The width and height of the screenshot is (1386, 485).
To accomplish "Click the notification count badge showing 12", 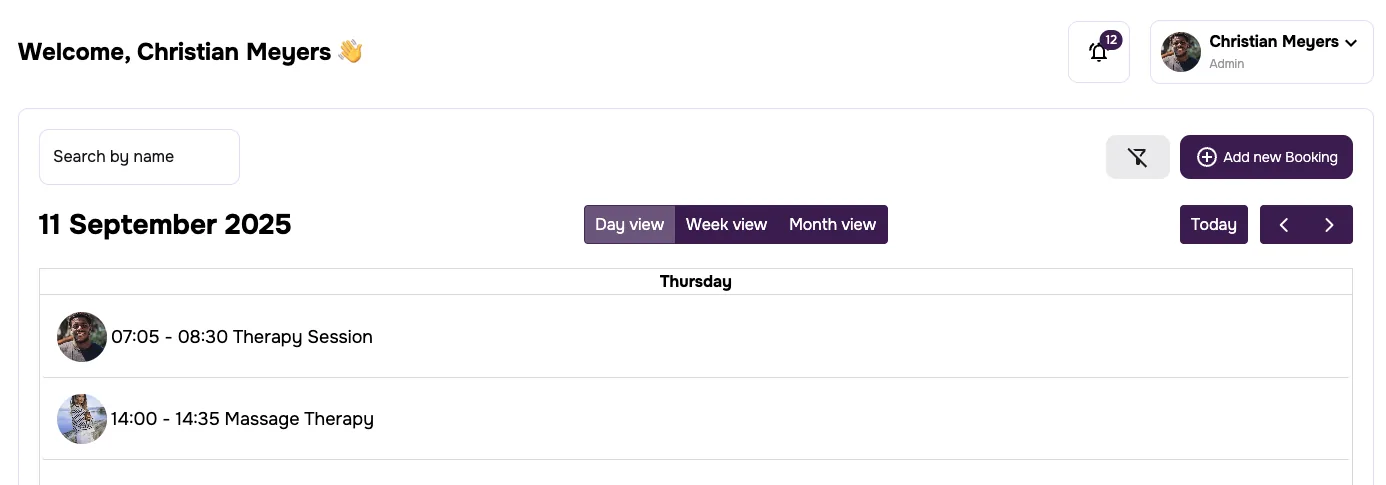I will coord(1111,40).
